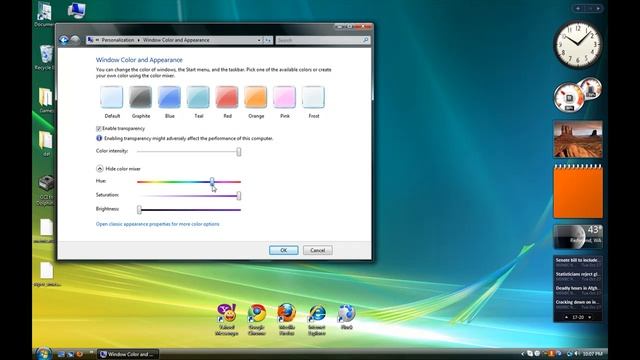Open the Recycle Bin desktop icon

pos(45,57)
